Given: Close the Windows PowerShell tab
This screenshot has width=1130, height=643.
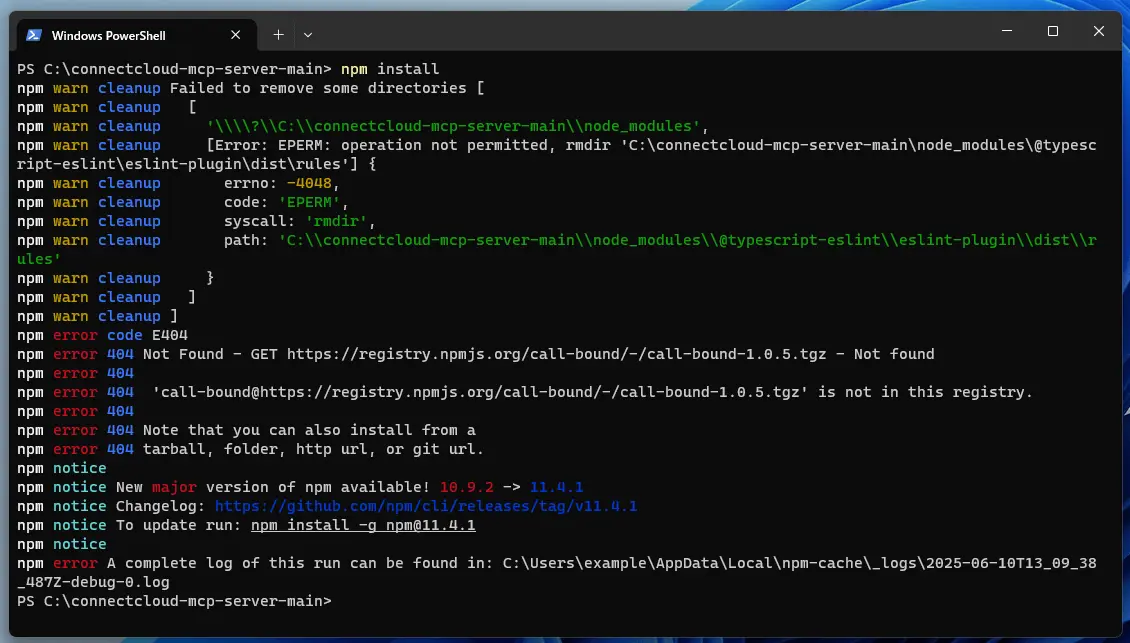Looking at the screenshot, I should 236,34.
